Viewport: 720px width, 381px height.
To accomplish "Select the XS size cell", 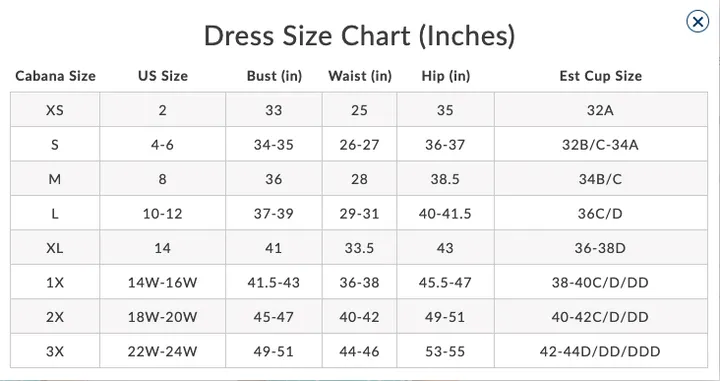I will (x=55, y=110).
